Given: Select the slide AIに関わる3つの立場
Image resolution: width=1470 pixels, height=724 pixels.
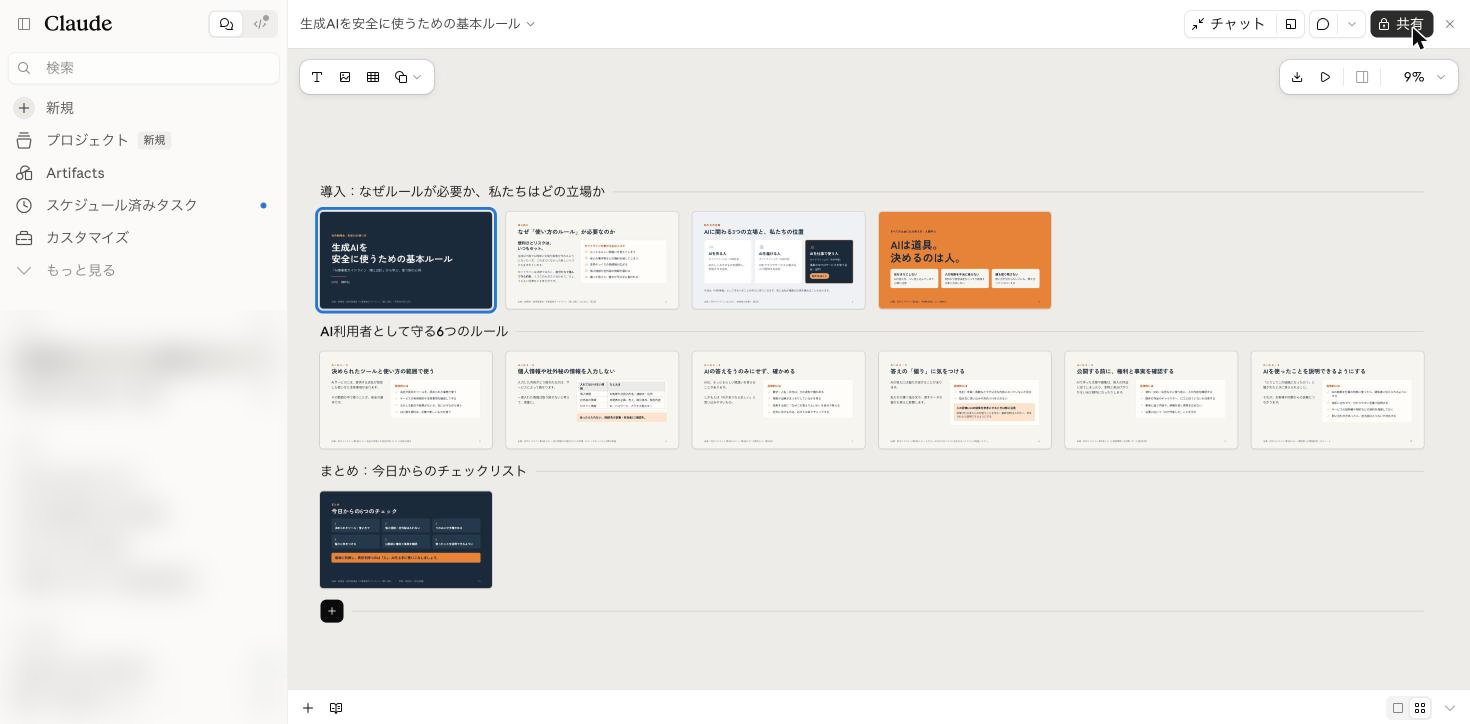Looking at the screenshot, I should click(778, 260).
